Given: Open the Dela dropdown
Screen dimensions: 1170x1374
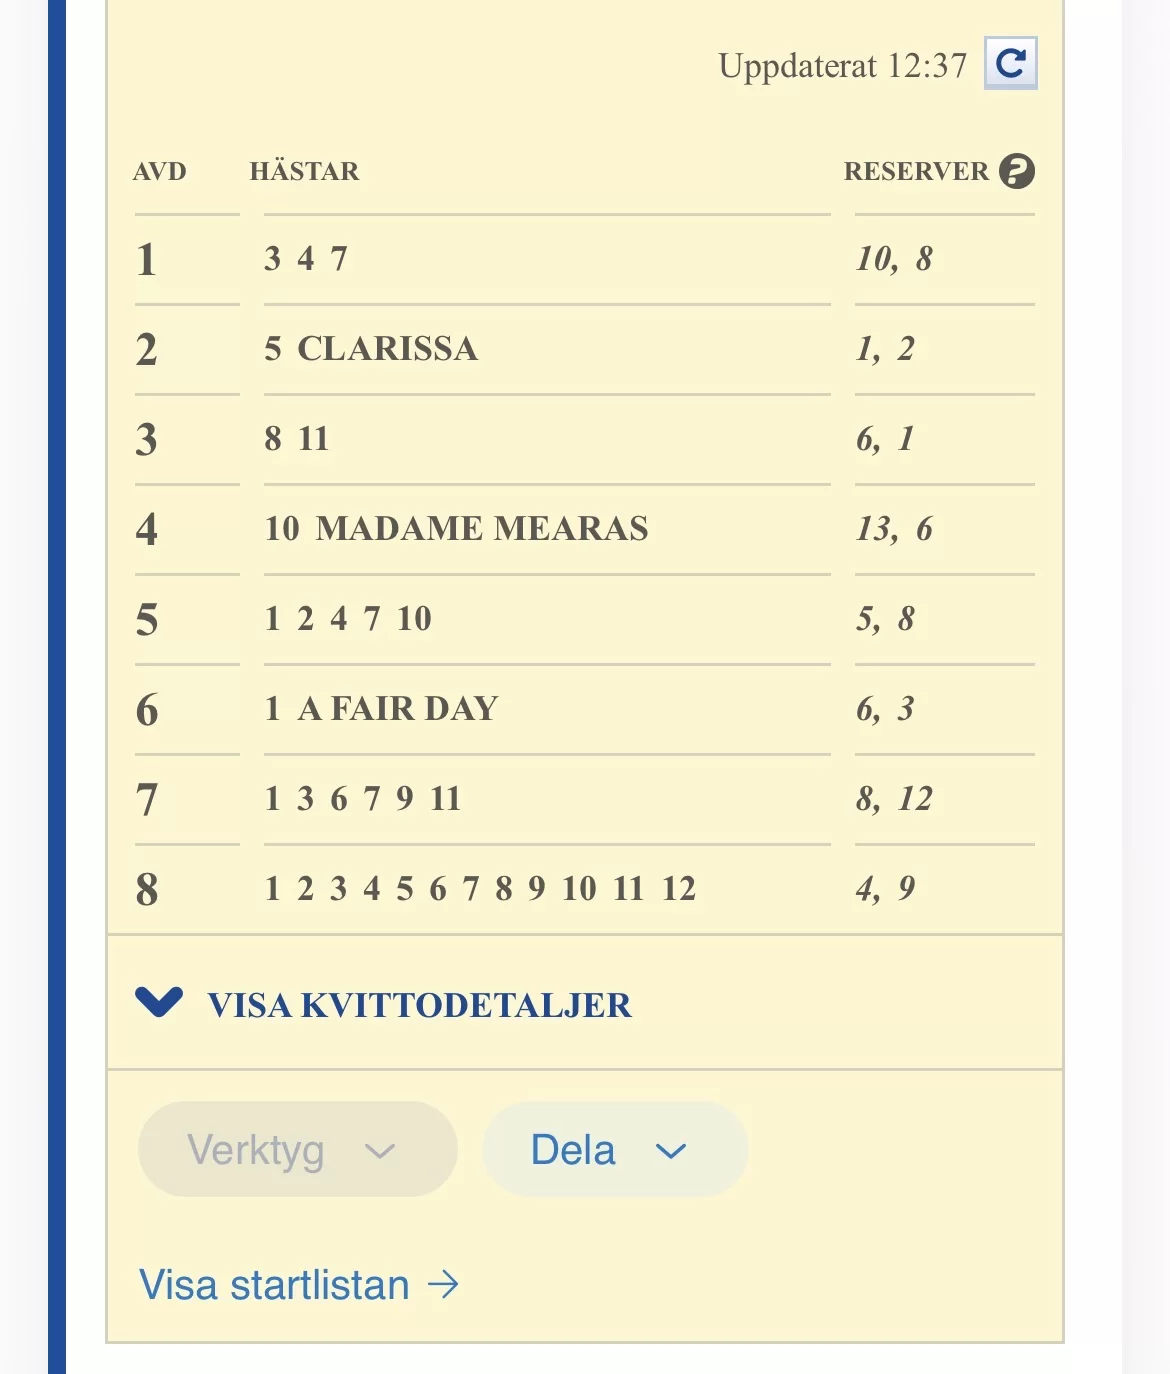Looking at the screenshot, I should click(614, 1149).
